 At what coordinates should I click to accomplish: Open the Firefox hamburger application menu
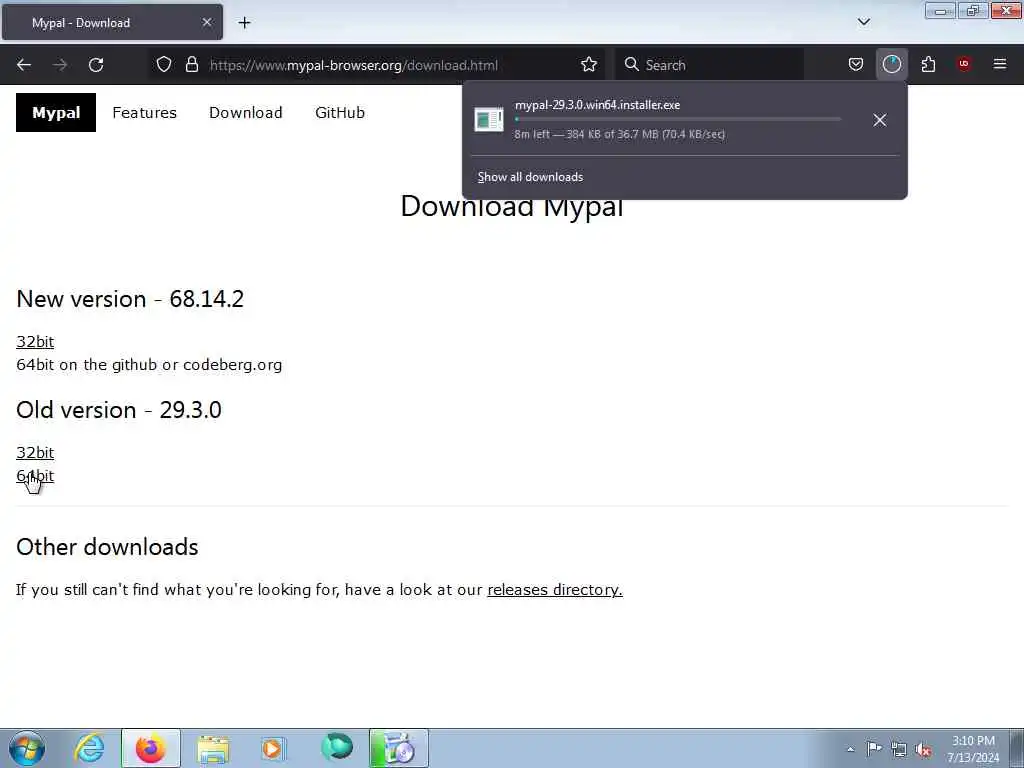point(1000,64)
